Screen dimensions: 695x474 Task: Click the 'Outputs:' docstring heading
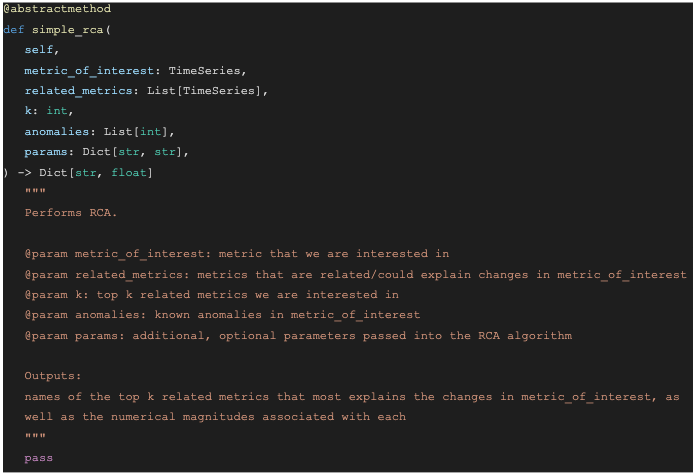pyautogui.click(x=53, y=376)
